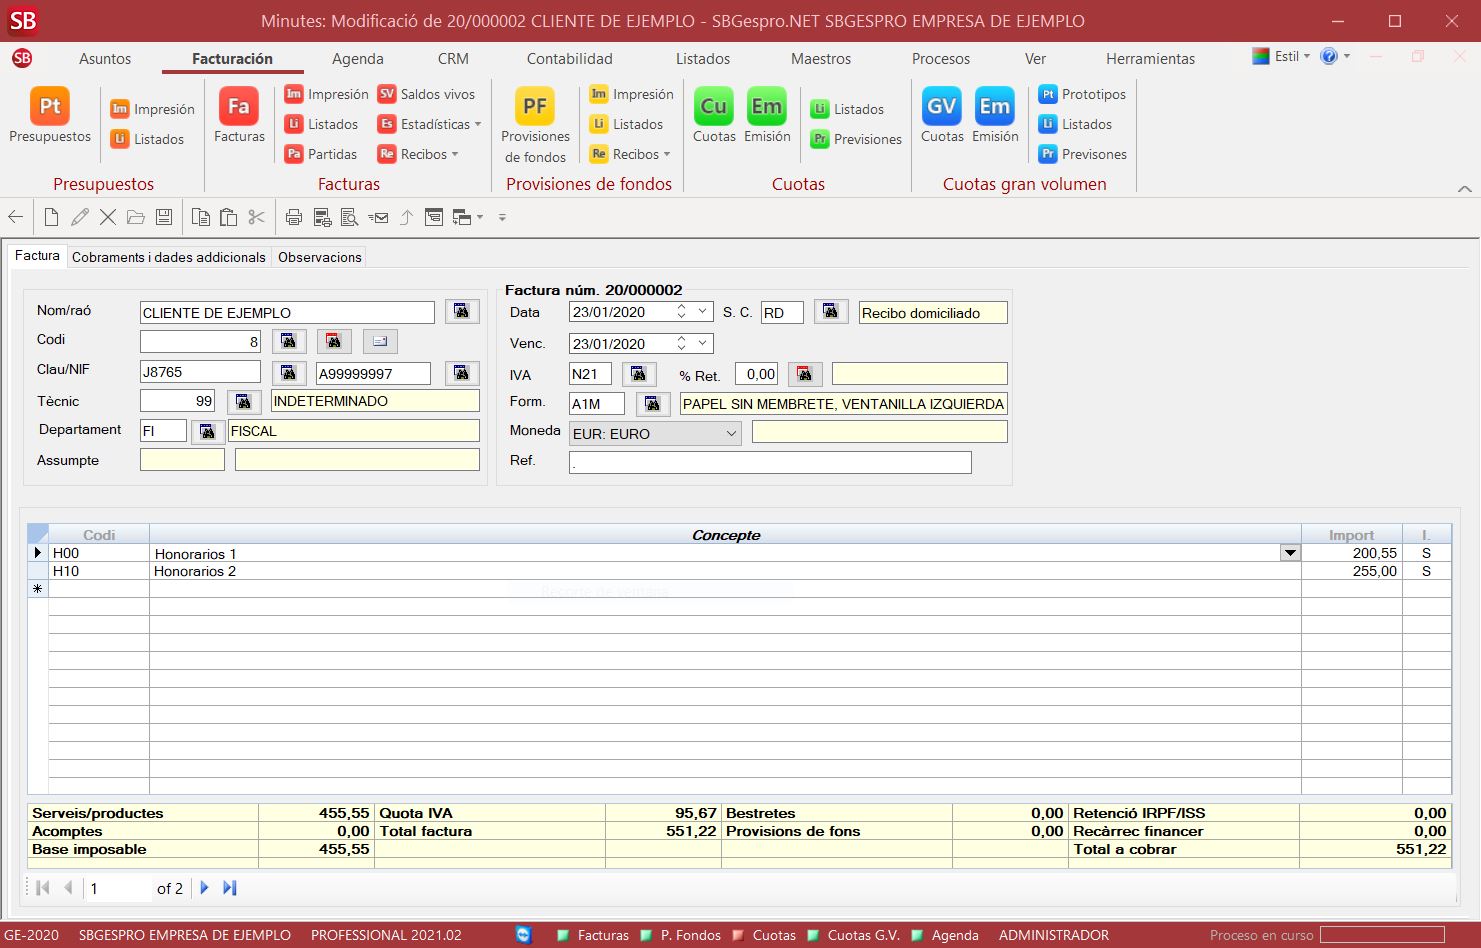Click Saldos vivos button in ribbon

426,94
